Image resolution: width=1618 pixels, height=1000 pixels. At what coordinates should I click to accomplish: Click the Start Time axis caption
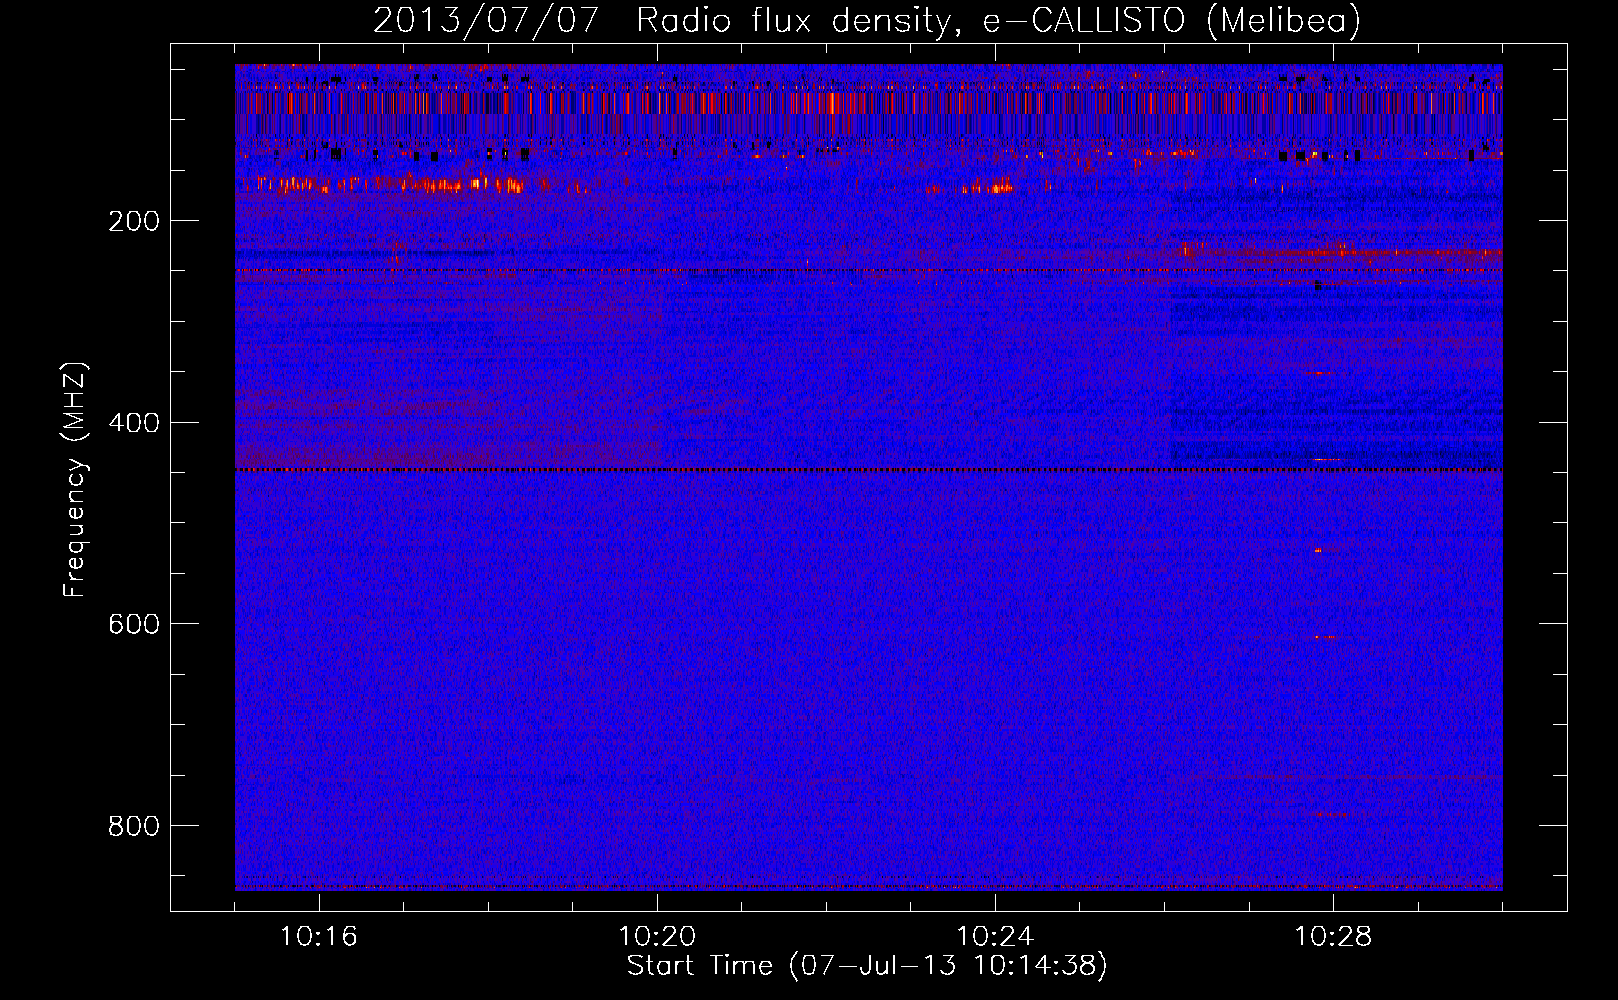coord(867,966)
